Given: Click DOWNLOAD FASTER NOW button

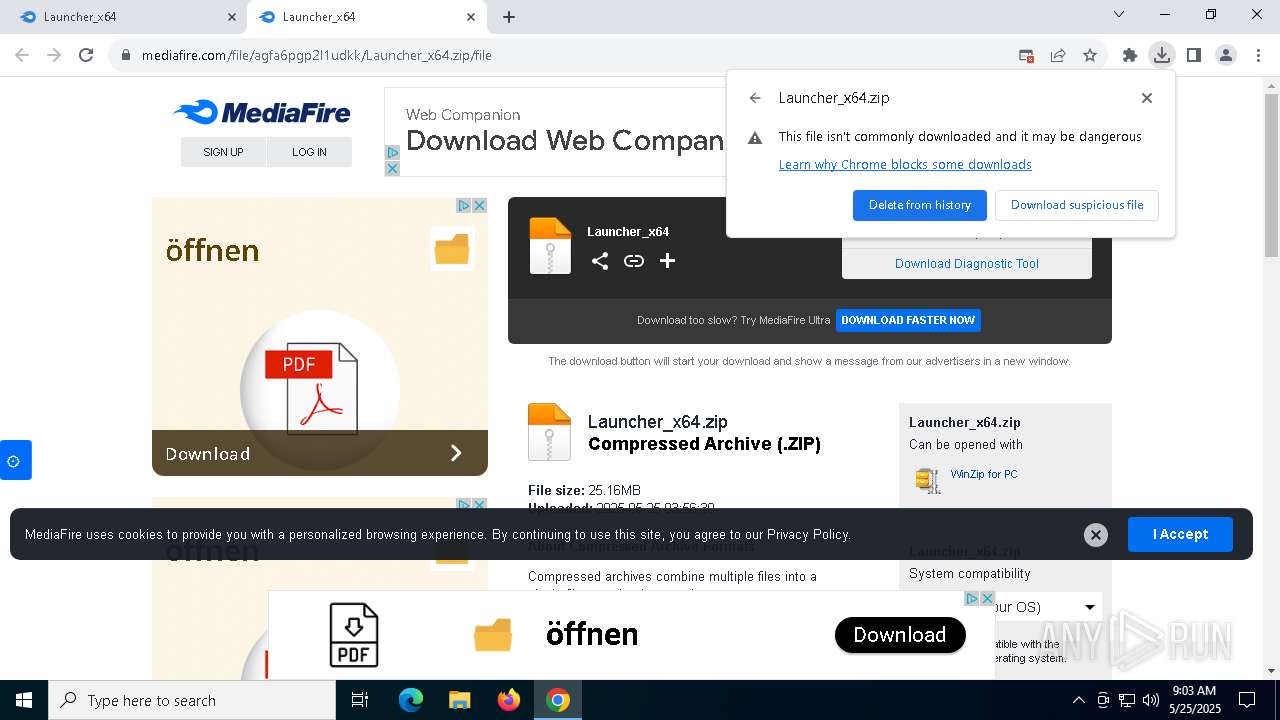Looking at the screenshot, I should tap(908, 320).
